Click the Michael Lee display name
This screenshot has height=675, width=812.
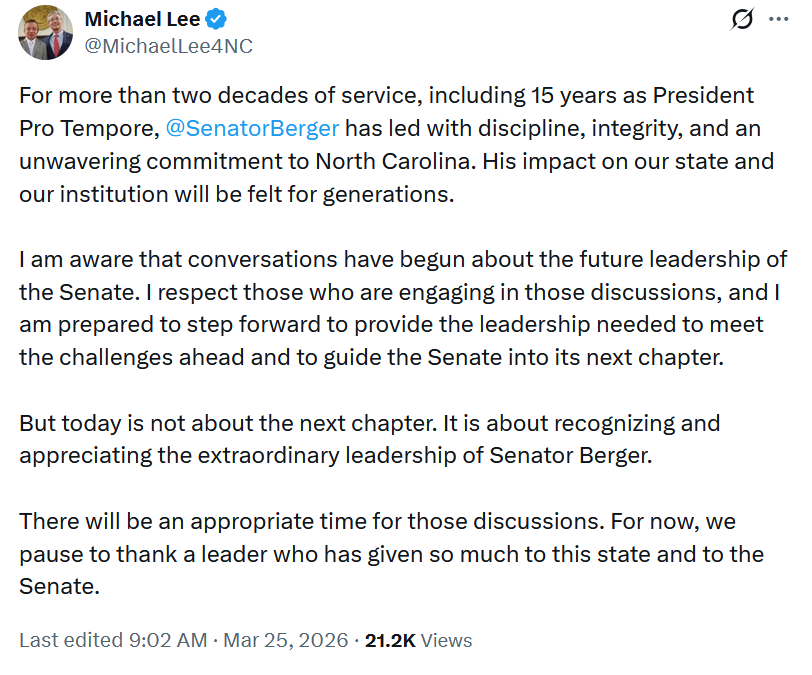142,19
